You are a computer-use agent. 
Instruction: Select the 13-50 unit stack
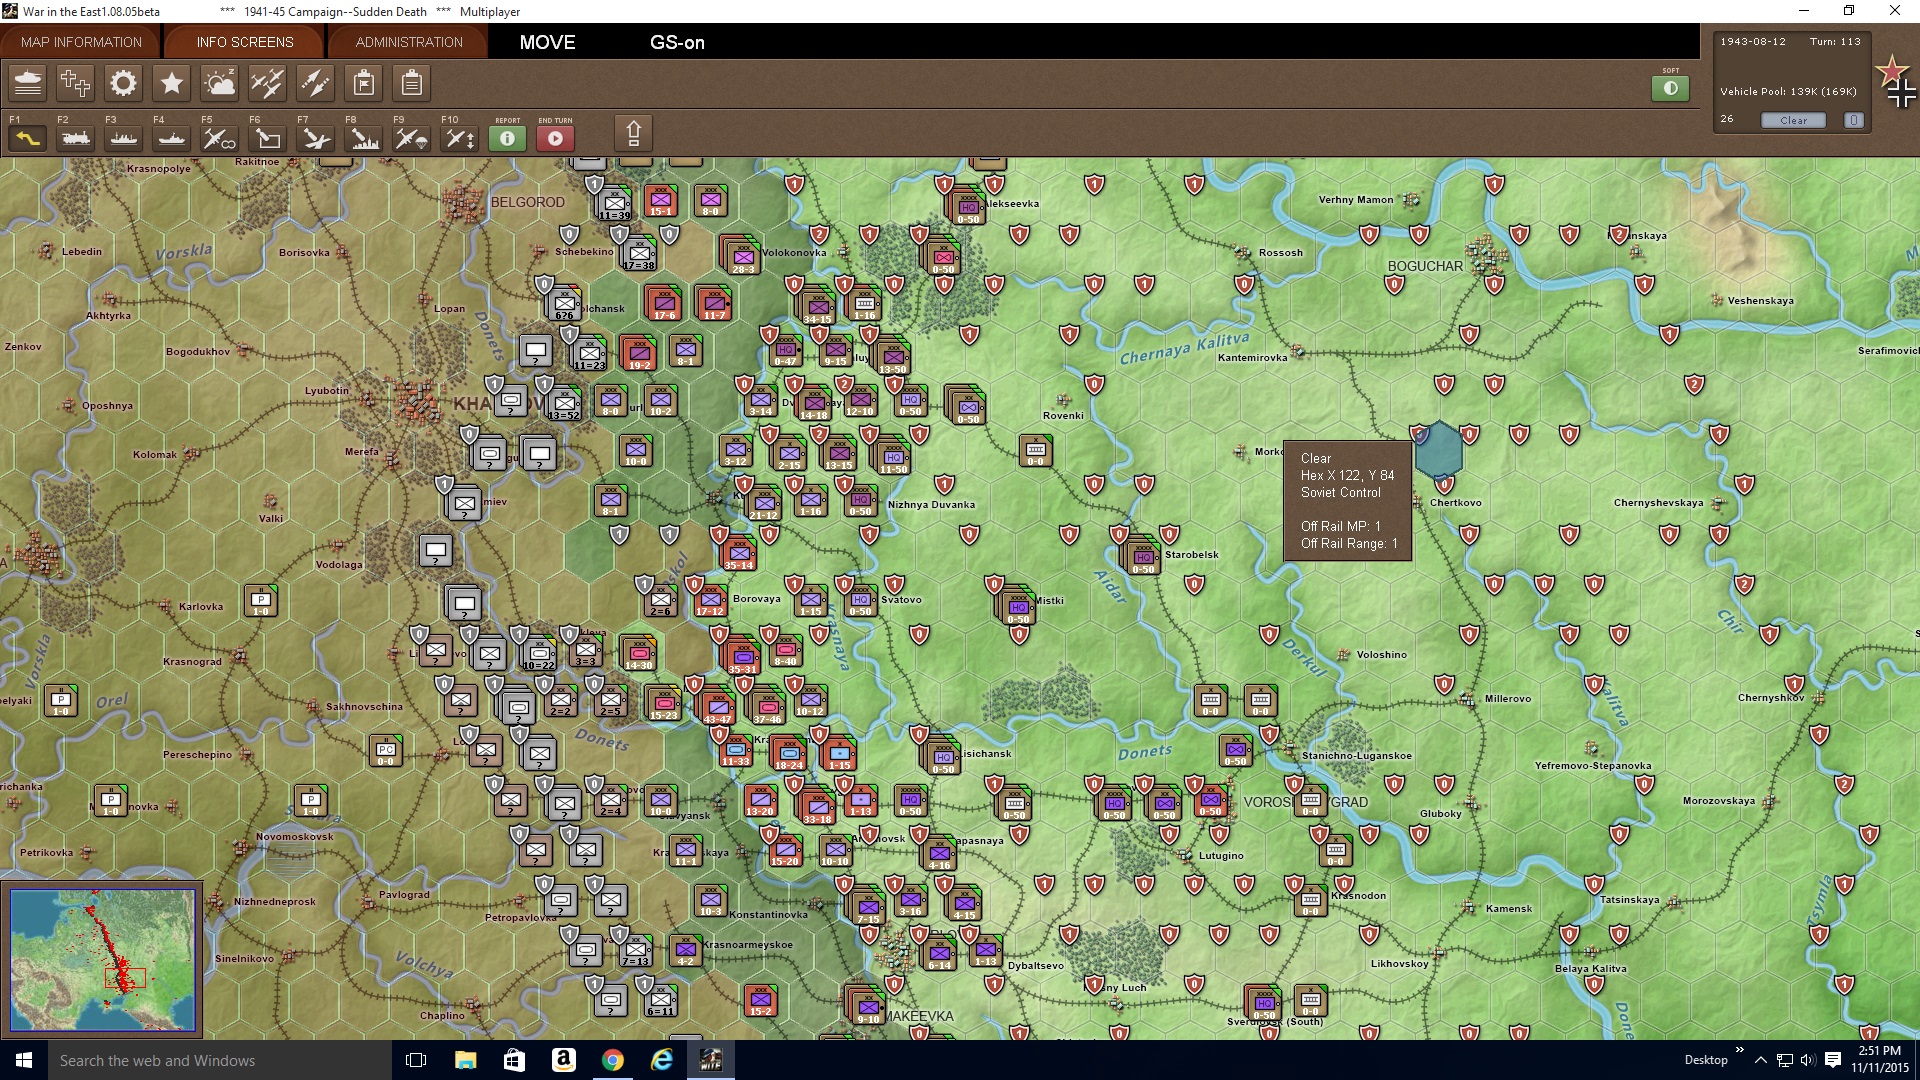pos(891,355)
